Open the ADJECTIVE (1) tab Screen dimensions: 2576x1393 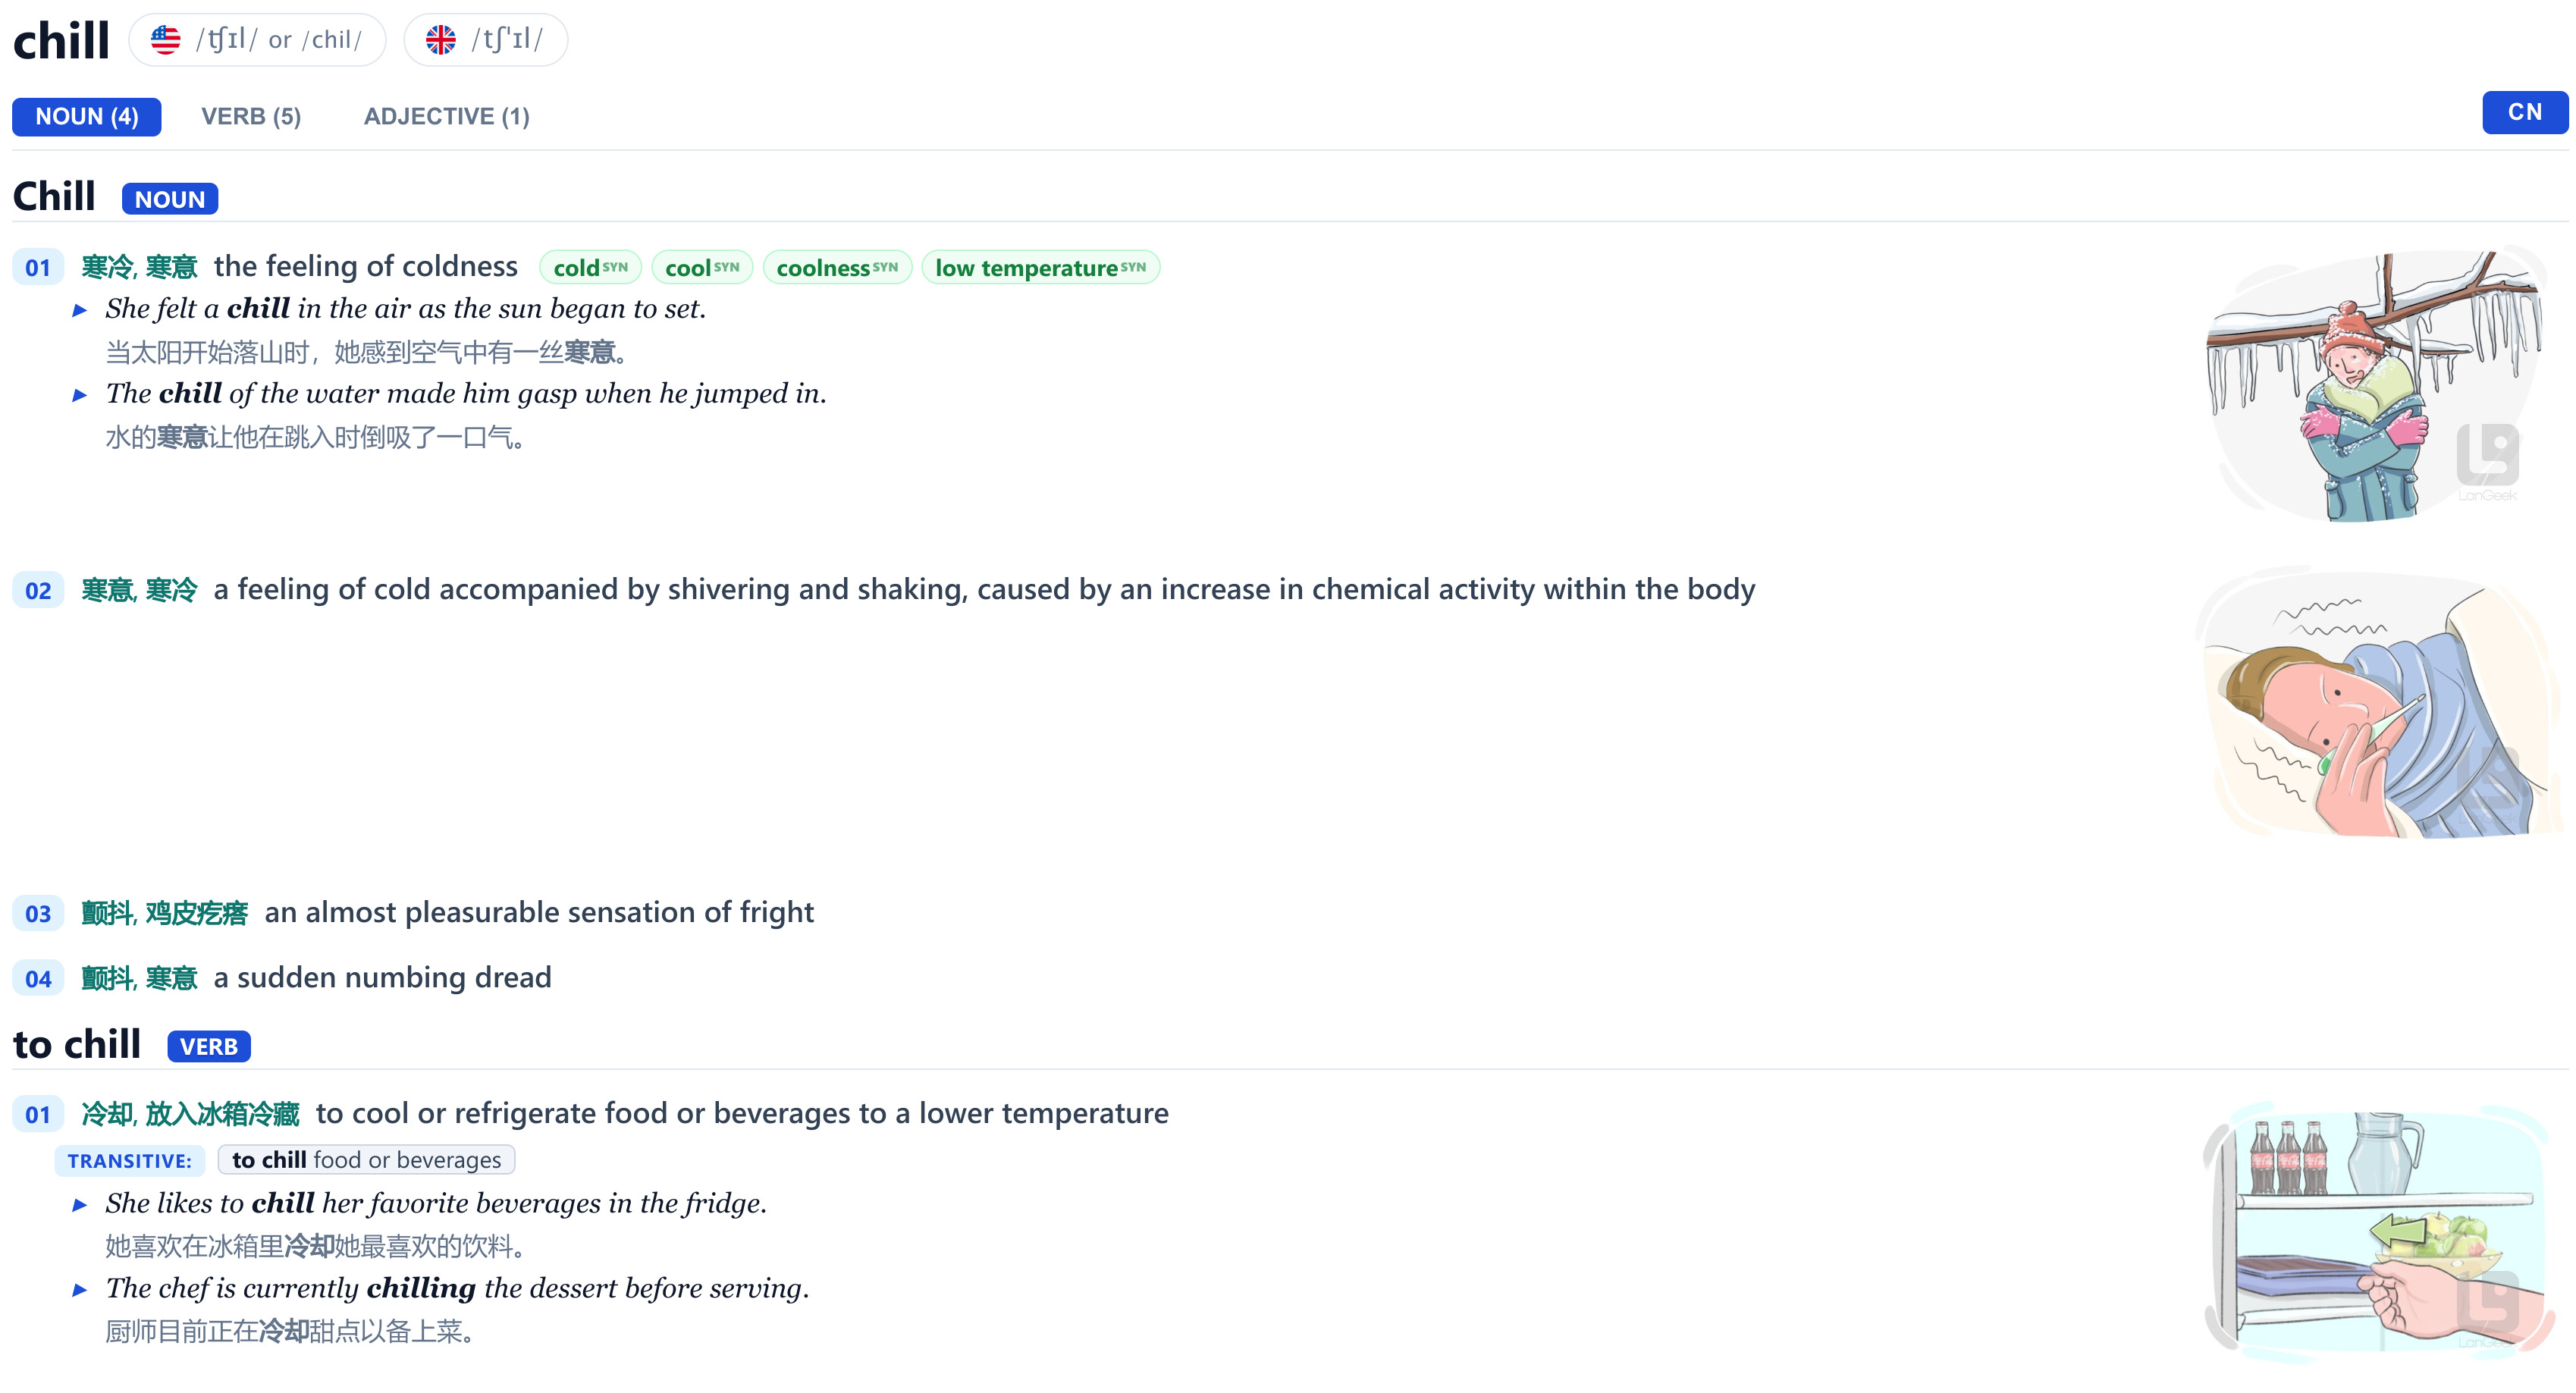point(446,117)
